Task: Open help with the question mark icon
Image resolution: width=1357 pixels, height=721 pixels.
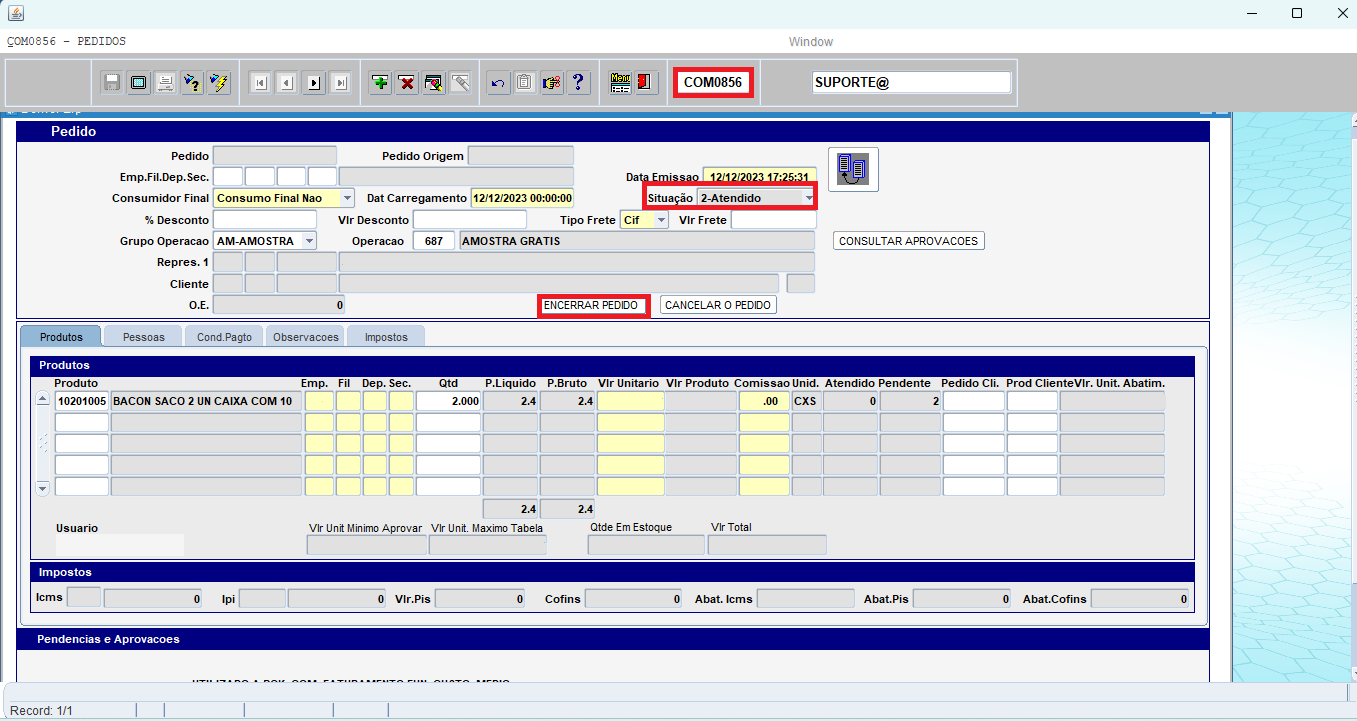Action: pos(577,83)
